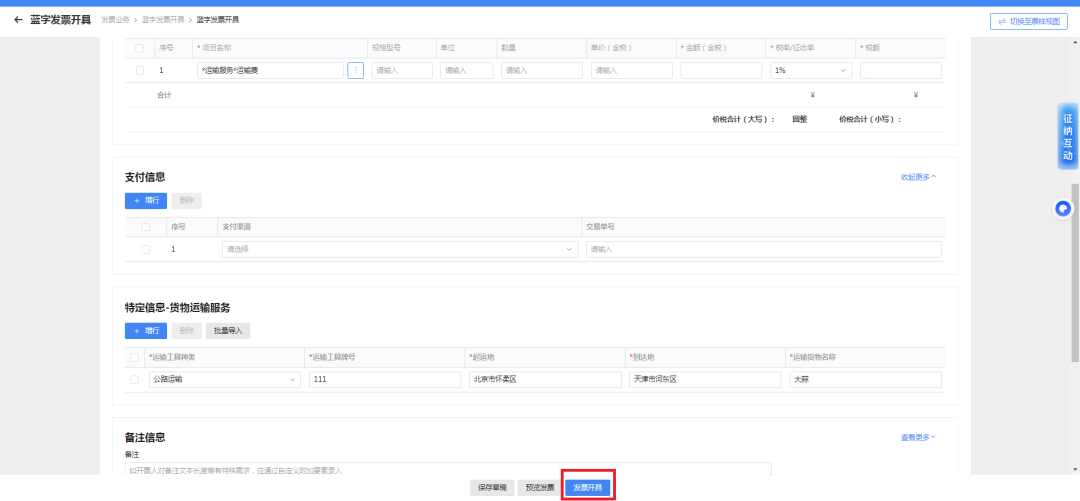Tick the checkbox for payment row 1
1080x501 pixels.
(x=145, y=249)
